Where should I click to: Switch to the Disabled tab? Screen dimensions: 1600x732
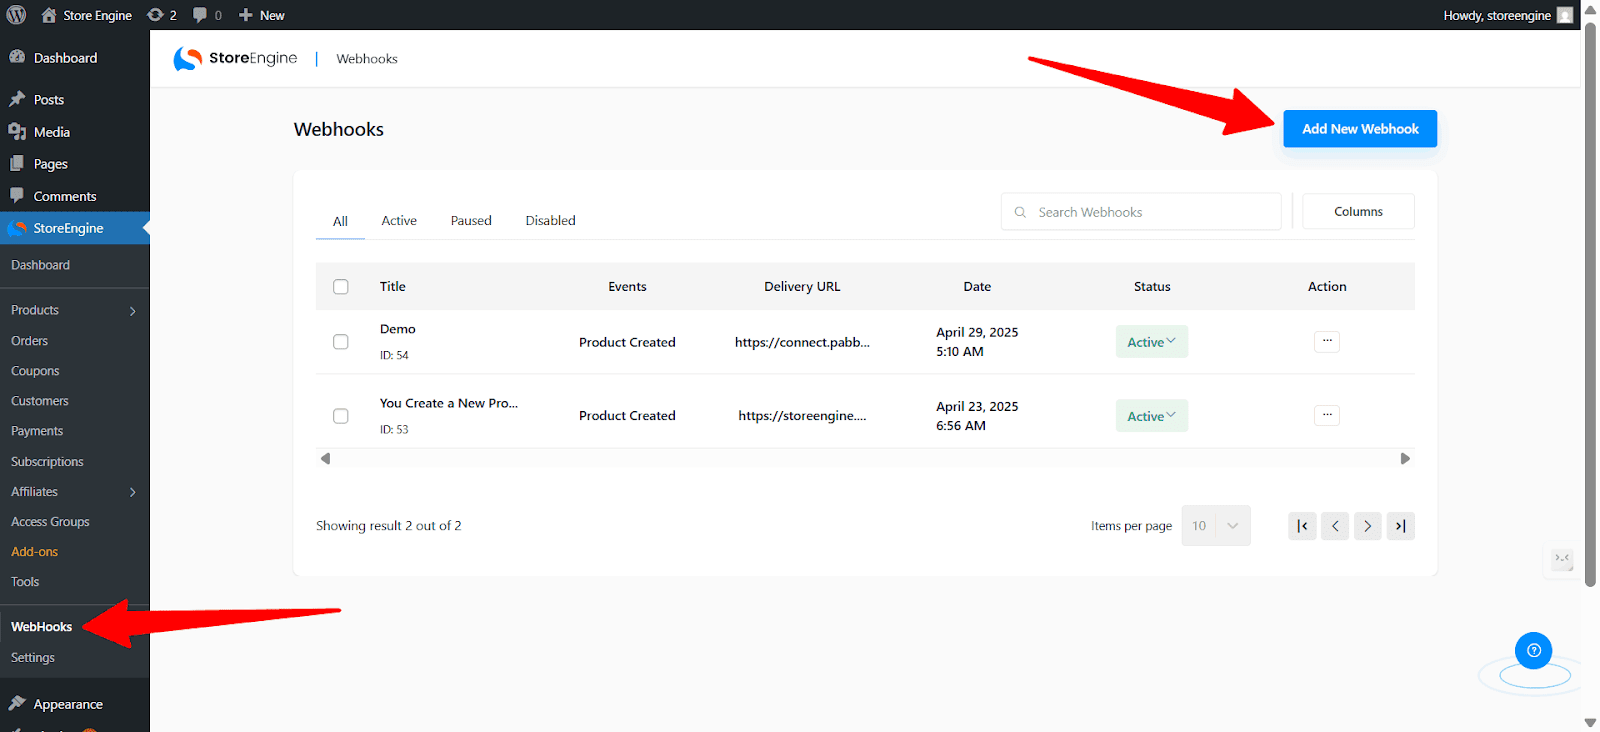(551, 220)
